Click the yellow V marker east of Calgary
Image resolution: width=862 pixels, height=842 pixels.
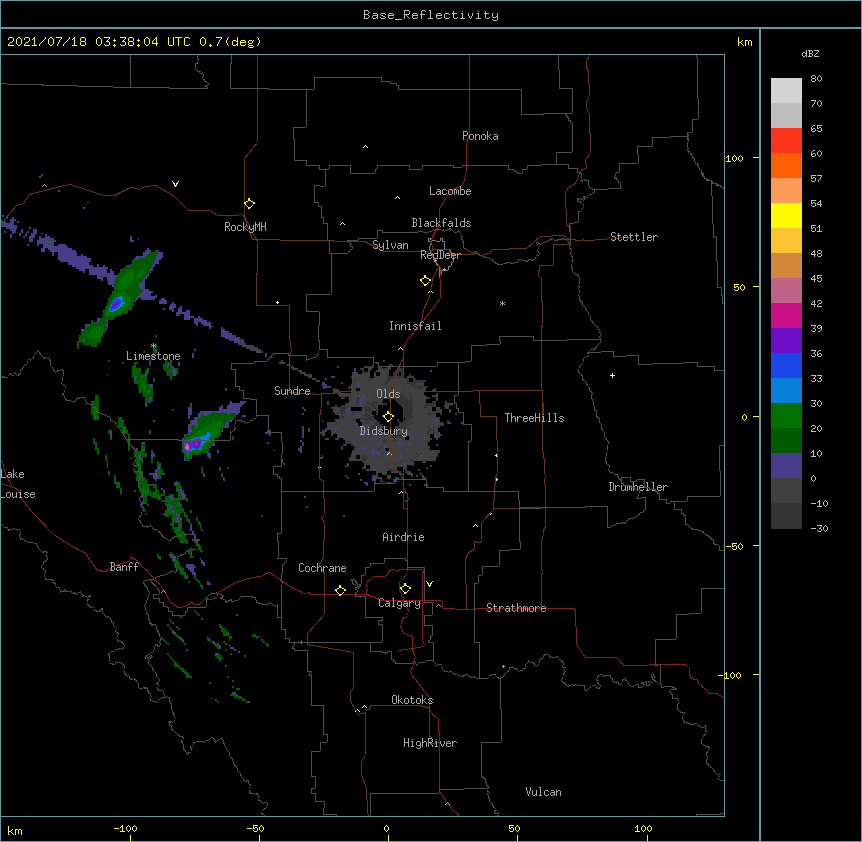click(429, 584)
